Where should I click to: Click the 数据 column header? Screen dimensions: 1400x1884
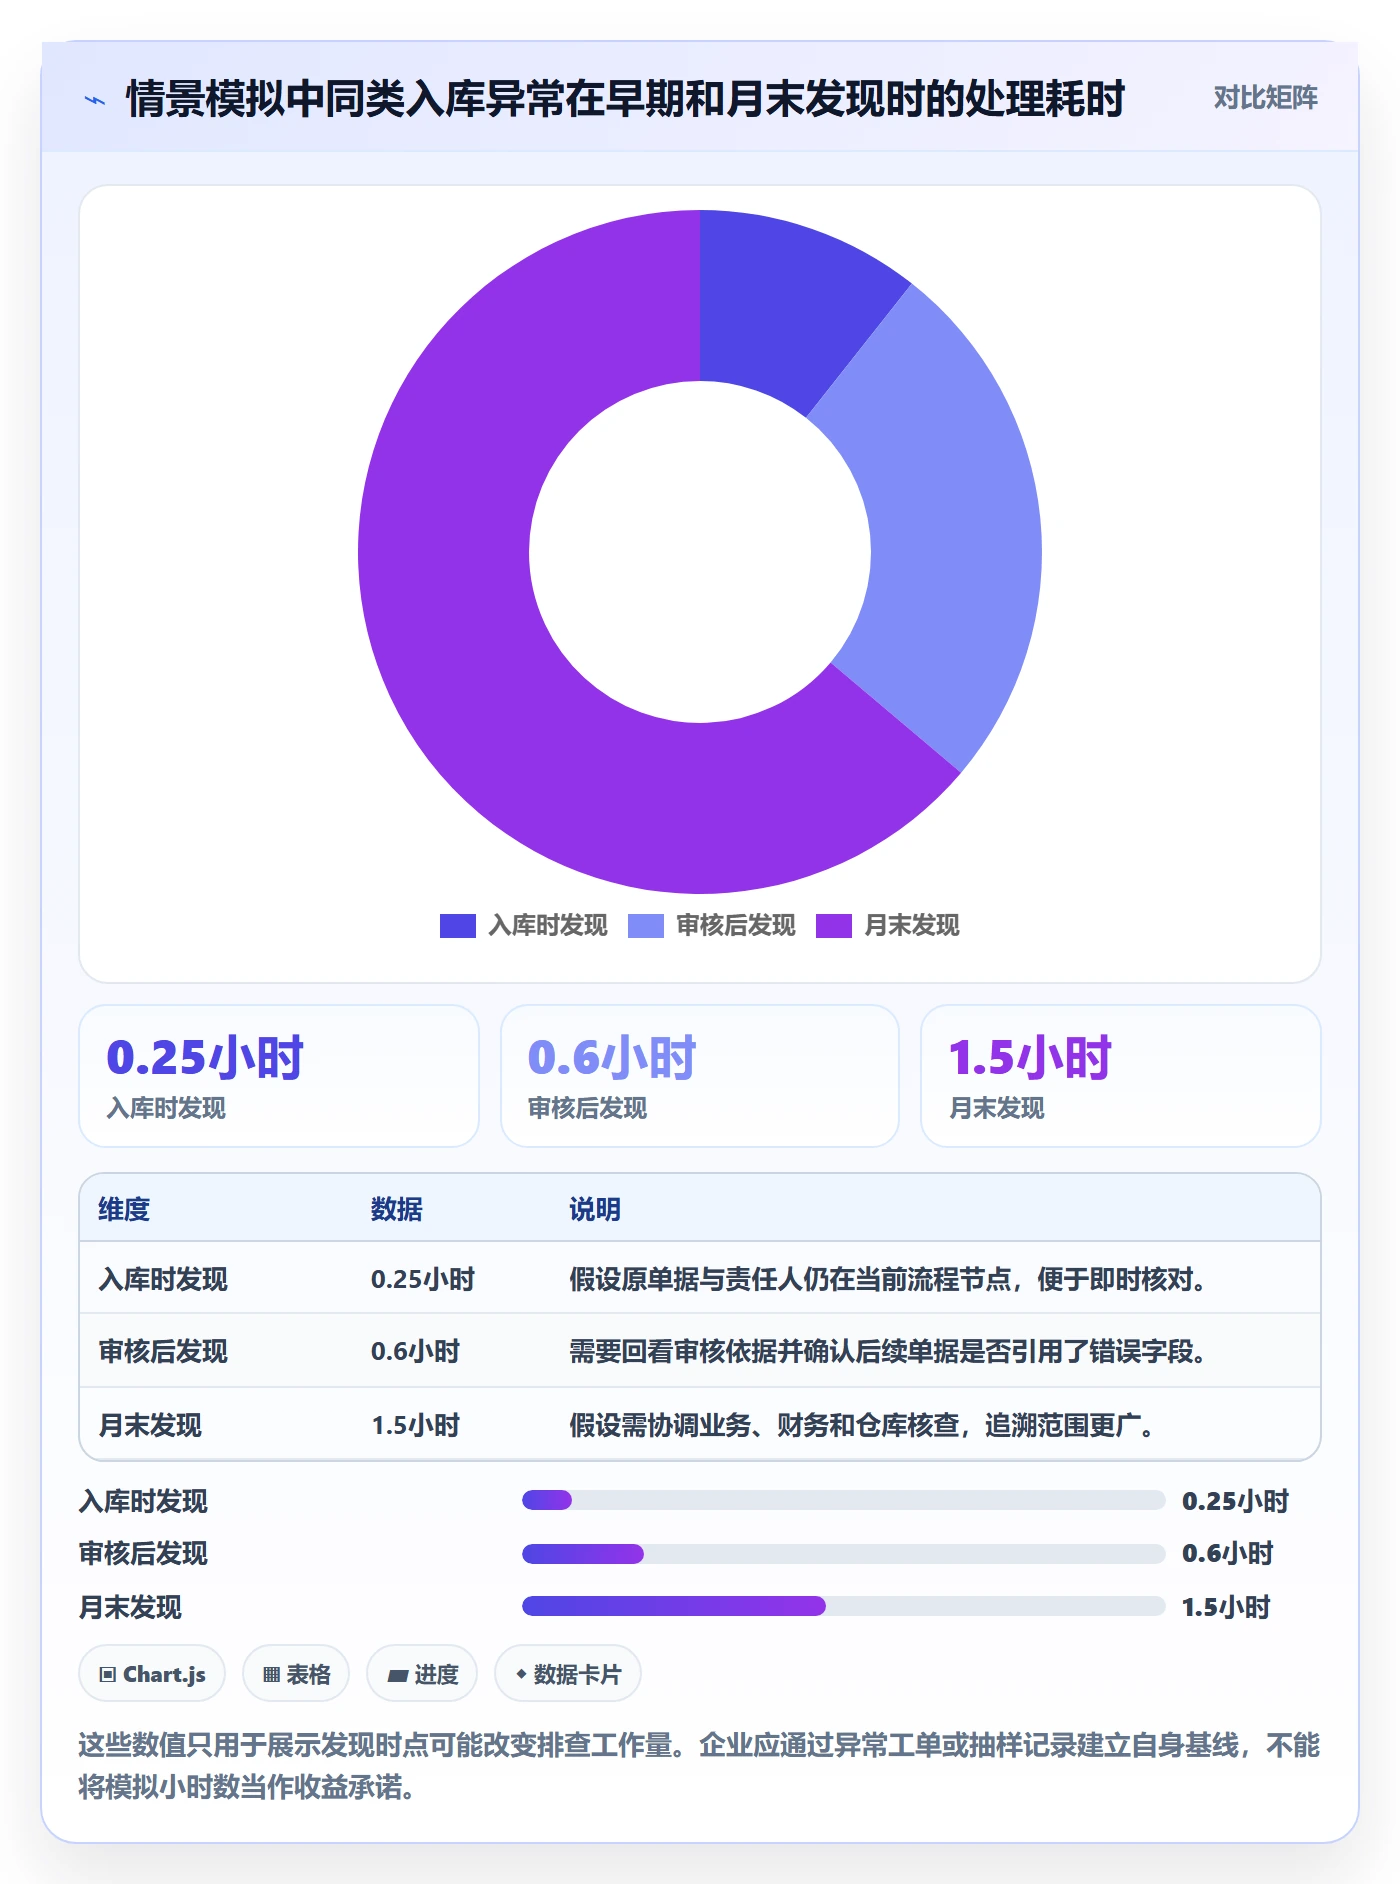[396, 1209]
